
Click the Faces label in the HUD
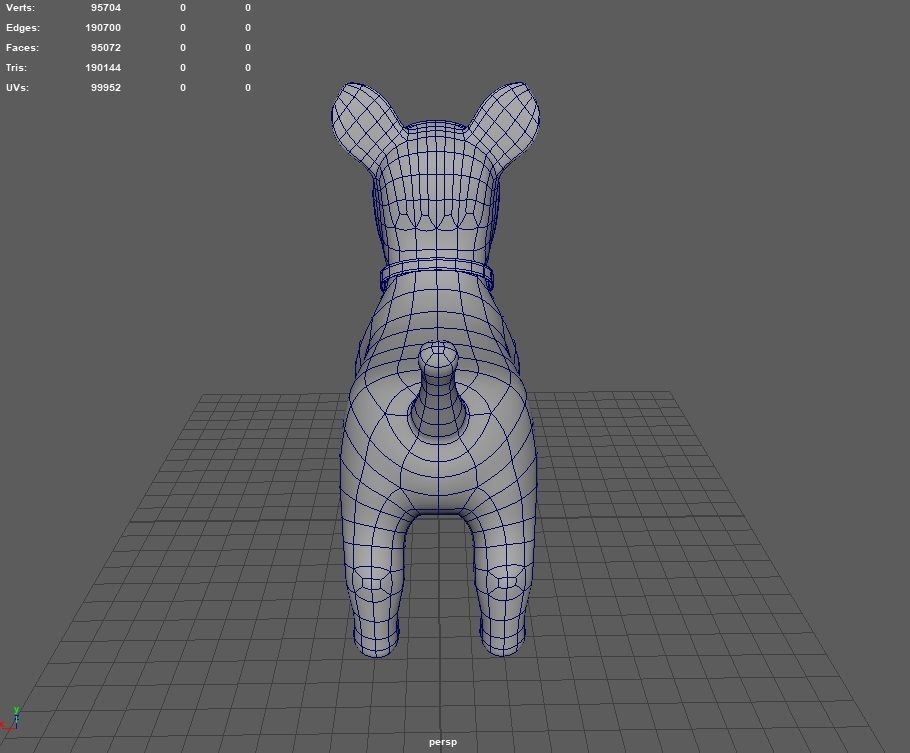point(22,48)
